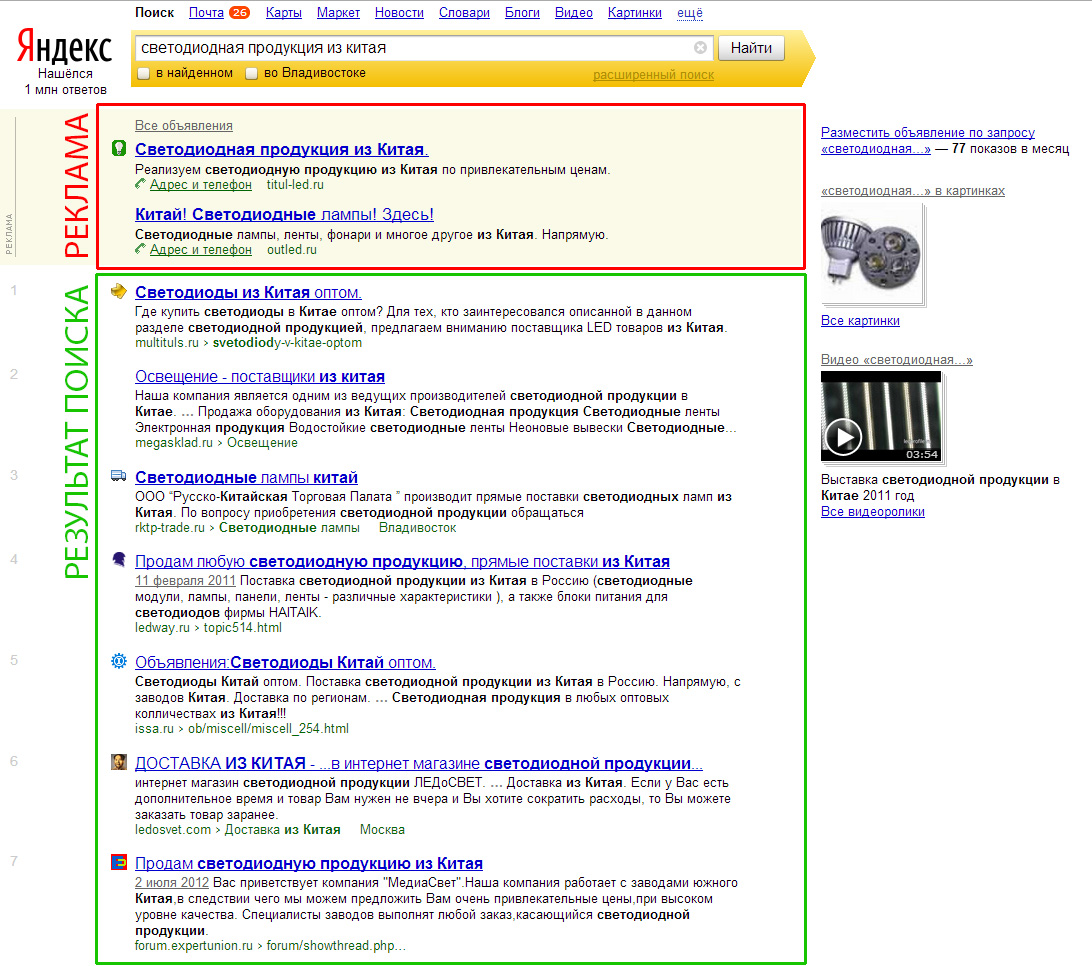Click 'Освещение' breadcrumb under megasklad.ru

pyautogui.click(x=262, y=442)
